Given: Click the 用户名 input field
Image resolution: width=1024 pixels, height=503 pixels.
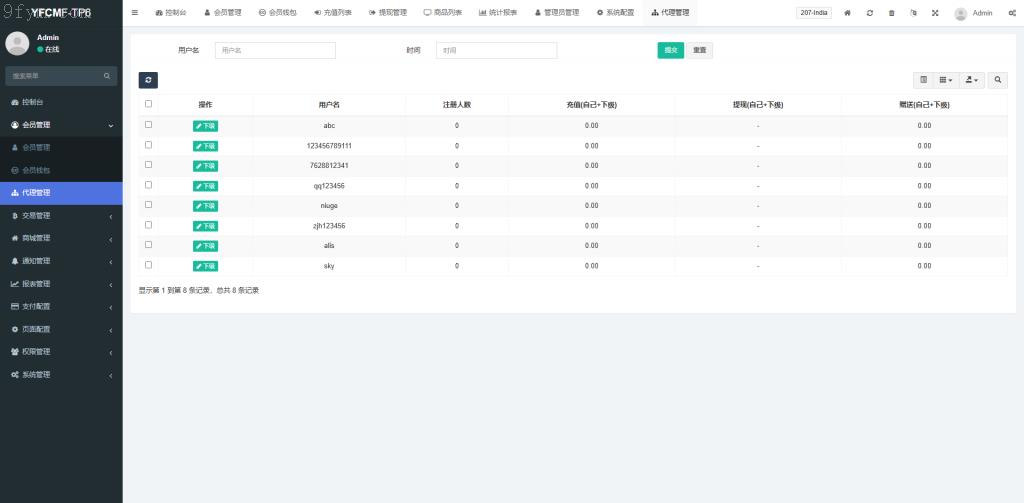Looking at the screenshot, I should pos(275,50).
